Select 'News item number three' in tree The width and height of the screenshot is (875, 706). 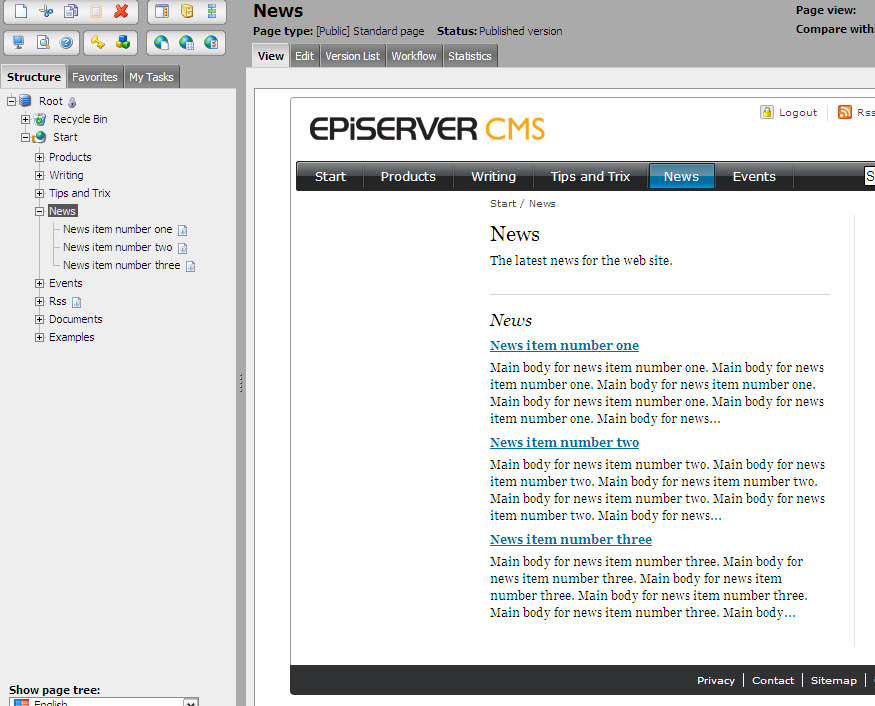(121, 265)
